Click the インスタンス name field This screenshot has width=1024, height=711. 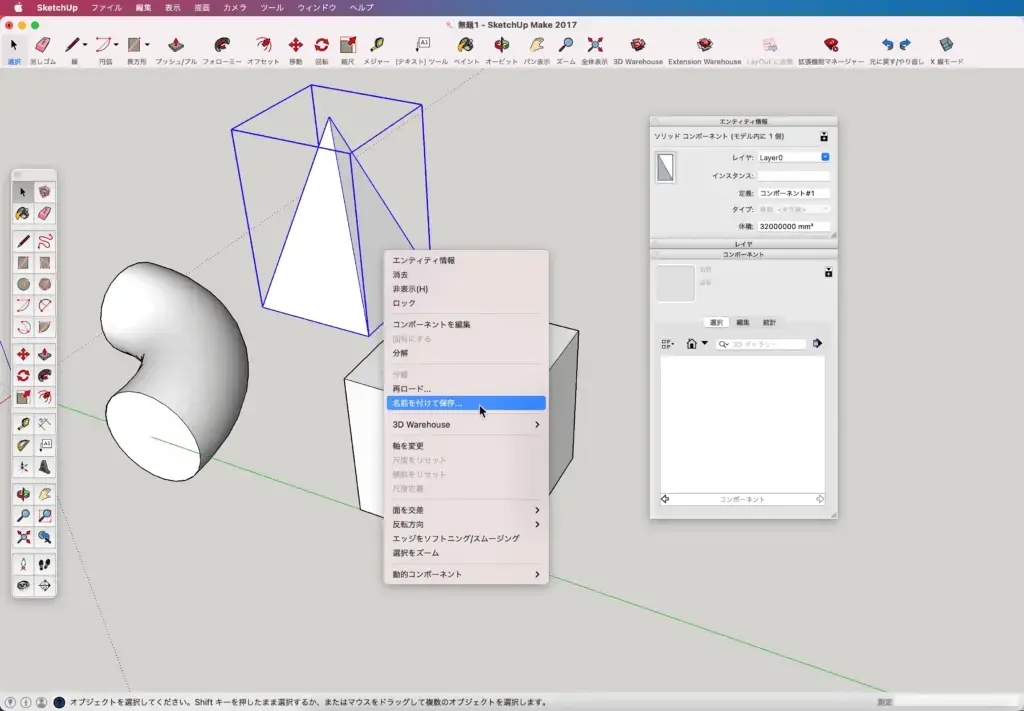click(793, 176)
